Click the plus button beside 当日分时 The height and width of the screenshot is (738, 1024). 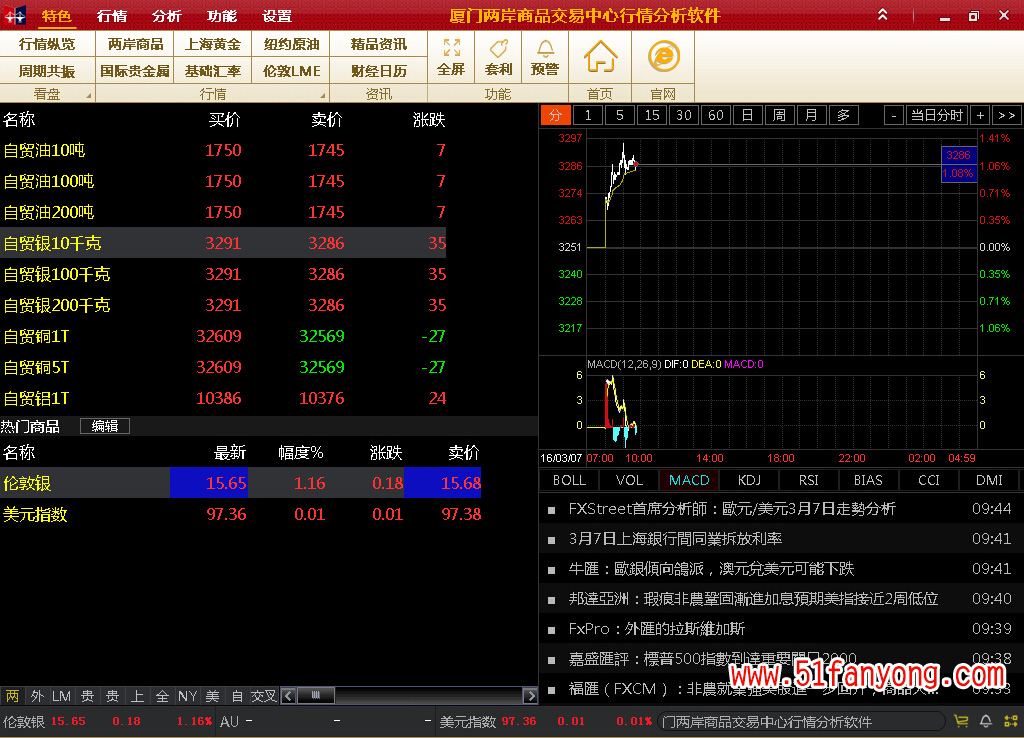pyautogui.click(x=980, y=116)
